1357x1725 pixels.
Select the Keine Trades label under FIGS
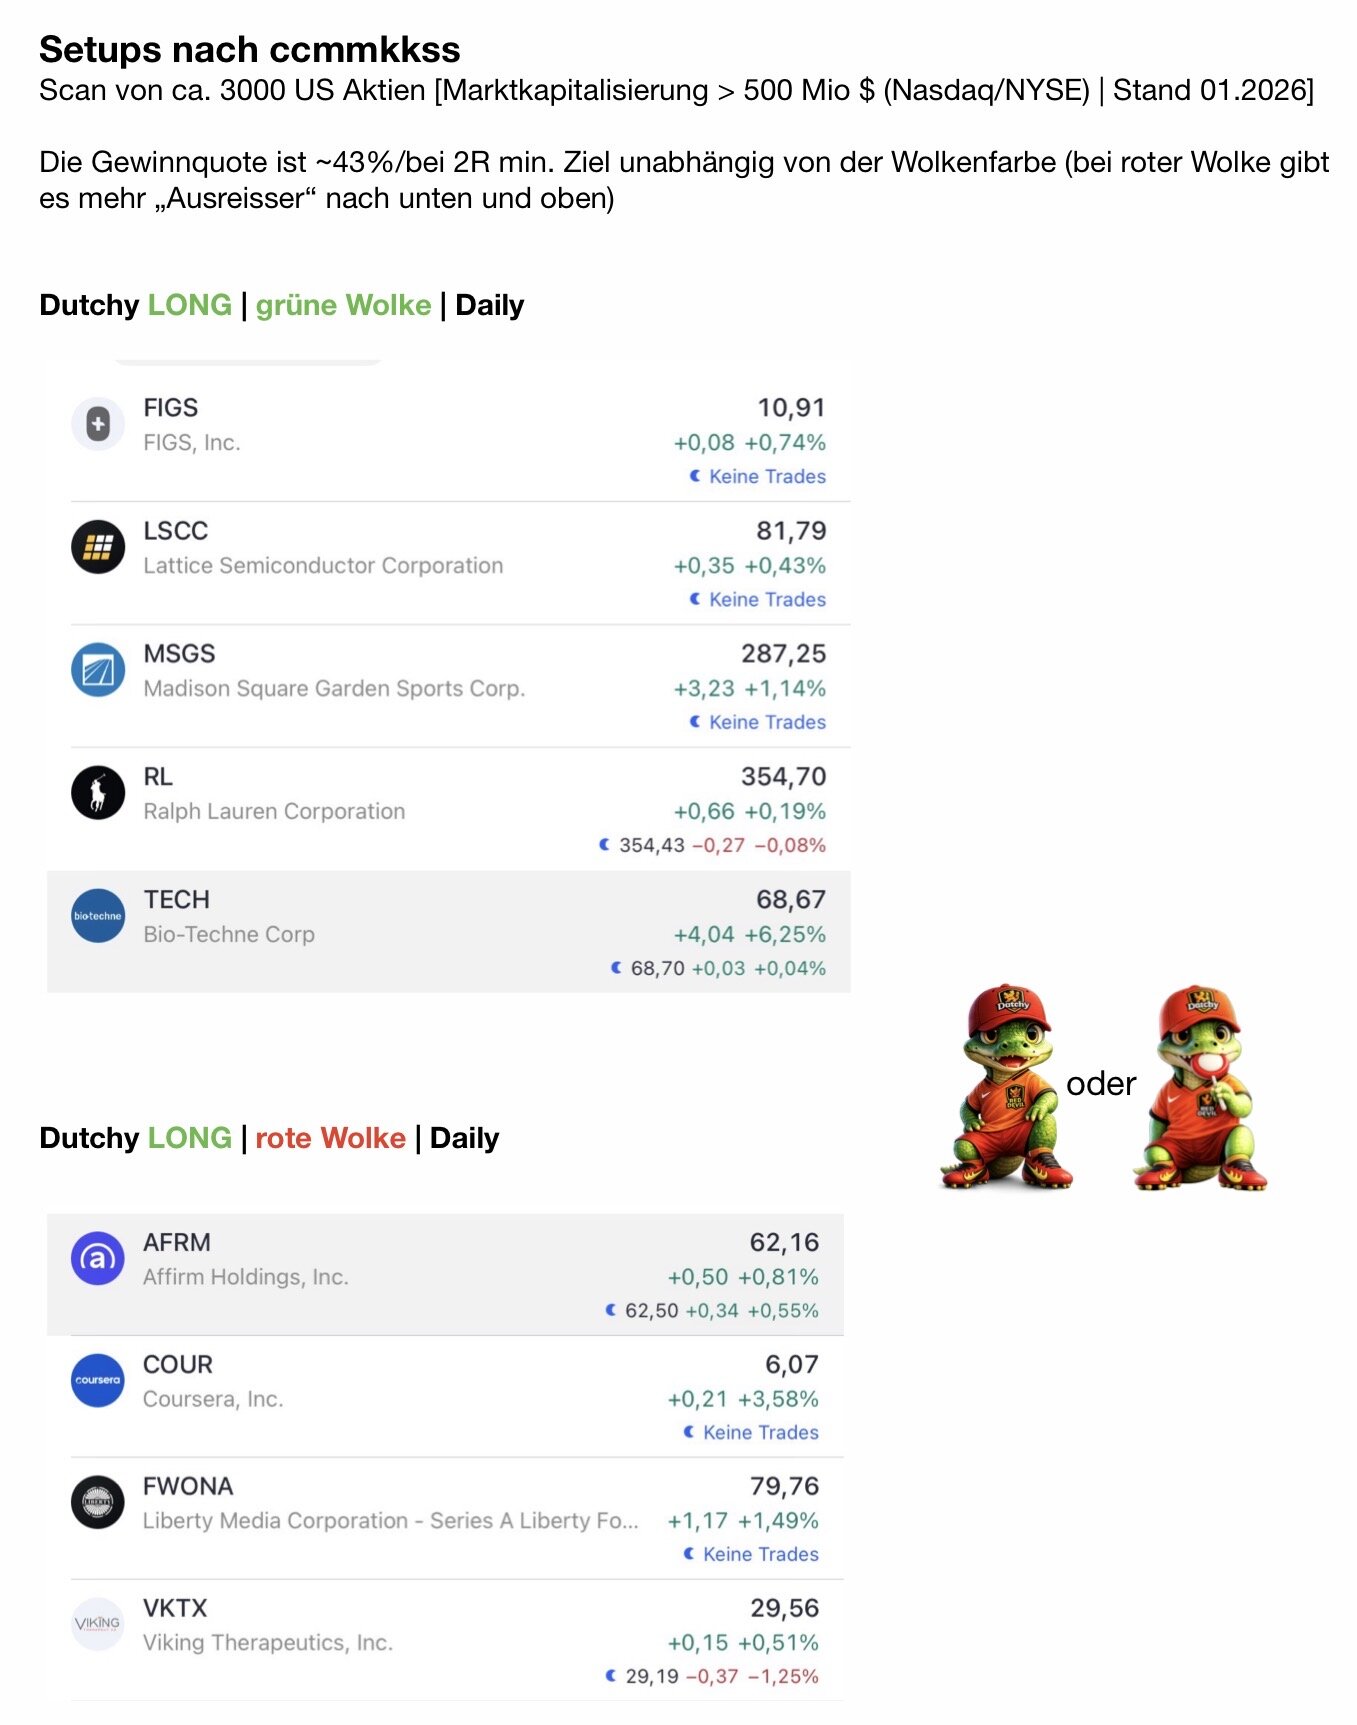point(766,477)
